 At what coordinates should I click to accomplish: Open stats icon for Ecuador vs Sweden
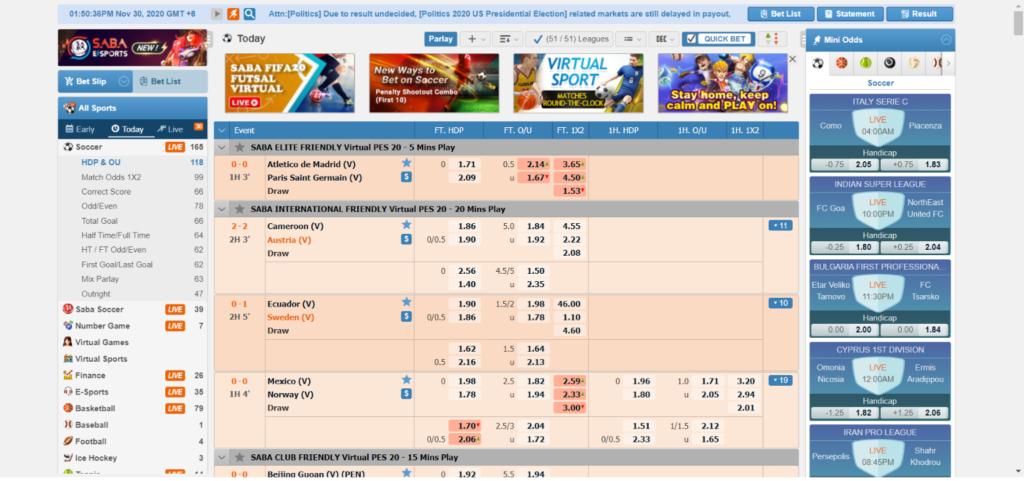(406, 317)
